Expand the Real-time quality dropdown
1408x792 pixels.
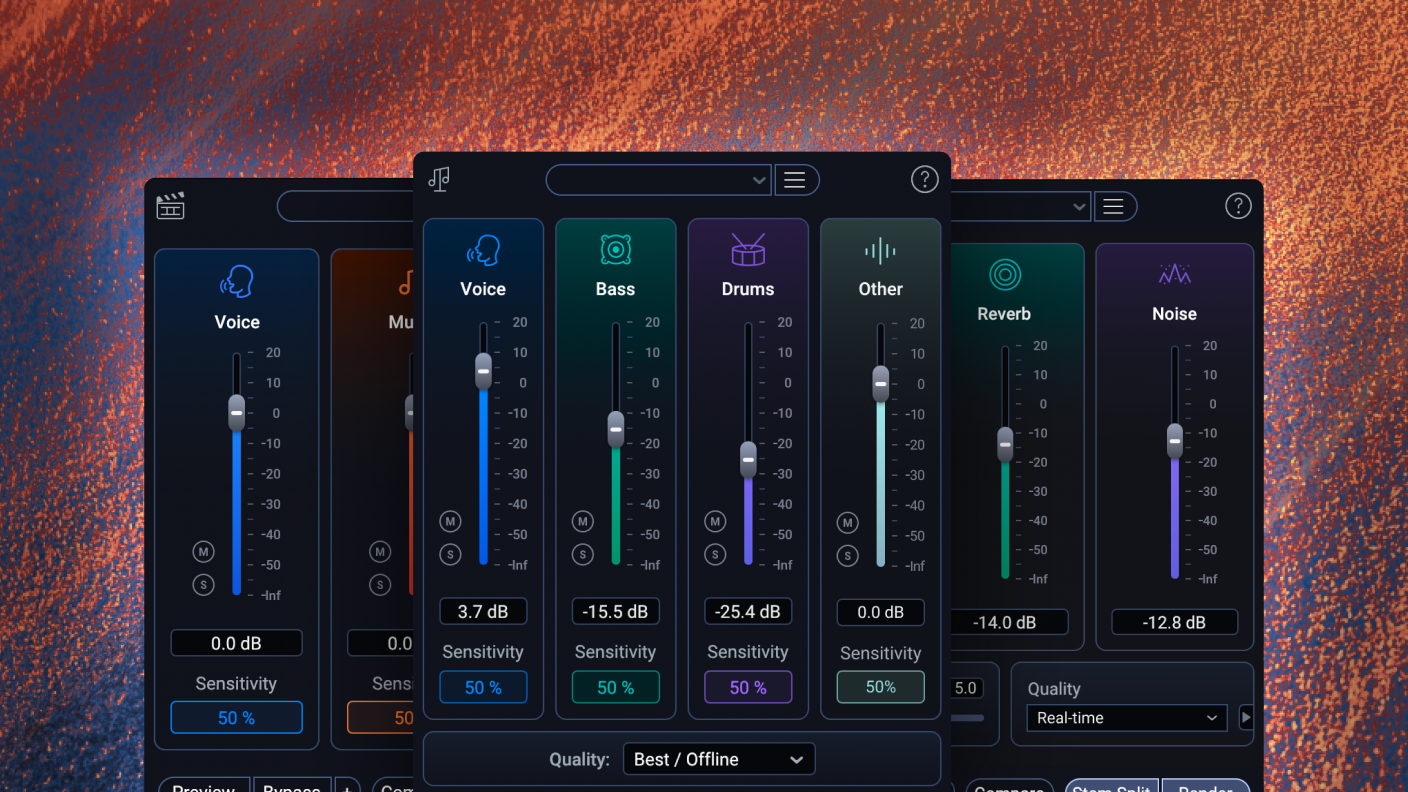pyautogui.click(x=1126, y=718)
